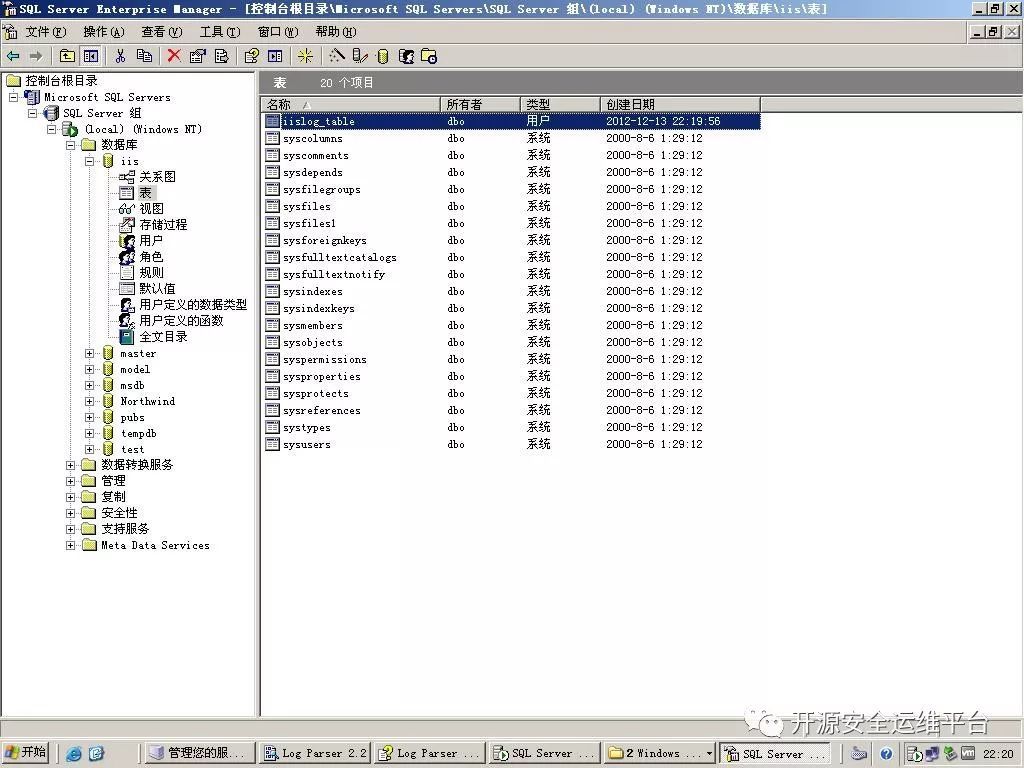
Task: Open the 窗口(W) menu
Action: tap(278, 31)
